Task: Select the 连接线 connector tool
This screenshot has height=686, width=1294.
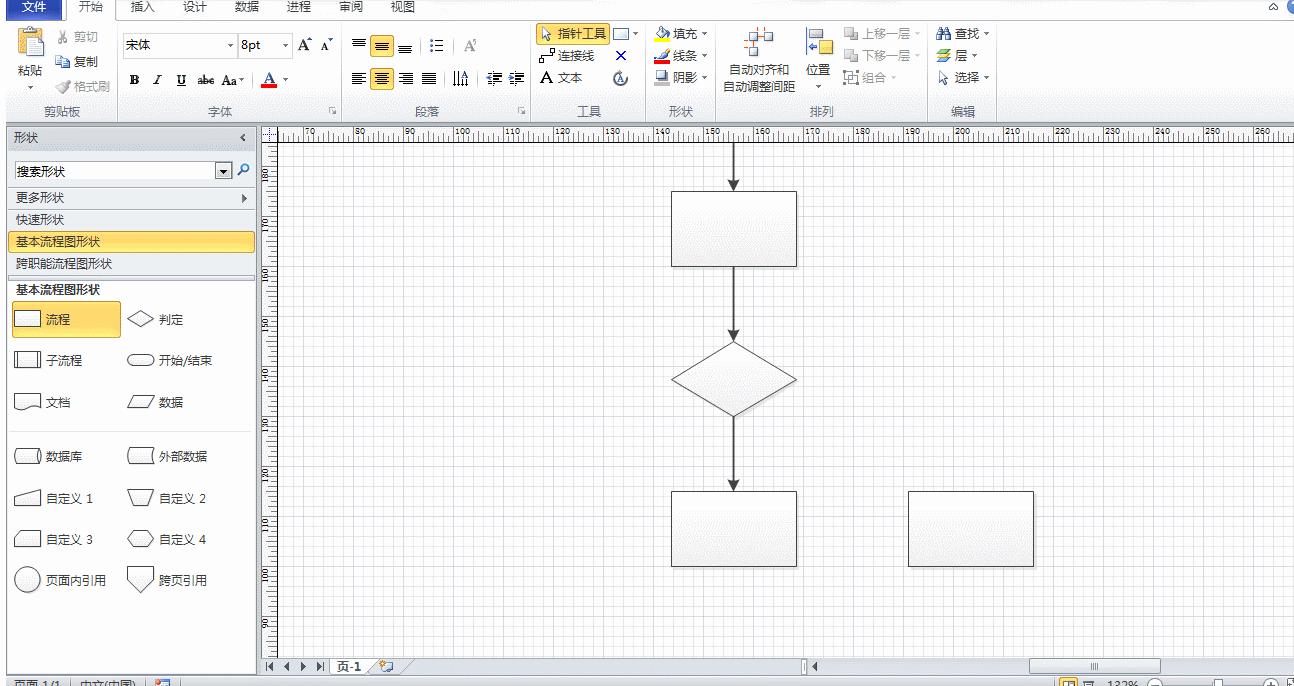Action: pyautogui.click(x=567, y=56)
